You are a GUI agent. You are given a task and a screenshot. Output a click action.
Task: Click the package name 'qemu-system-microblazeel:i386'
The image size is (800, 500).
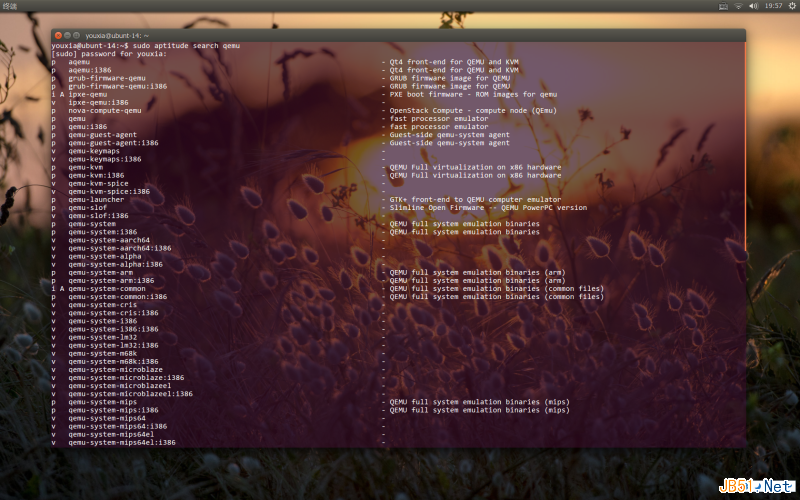[x=131, y=394]
